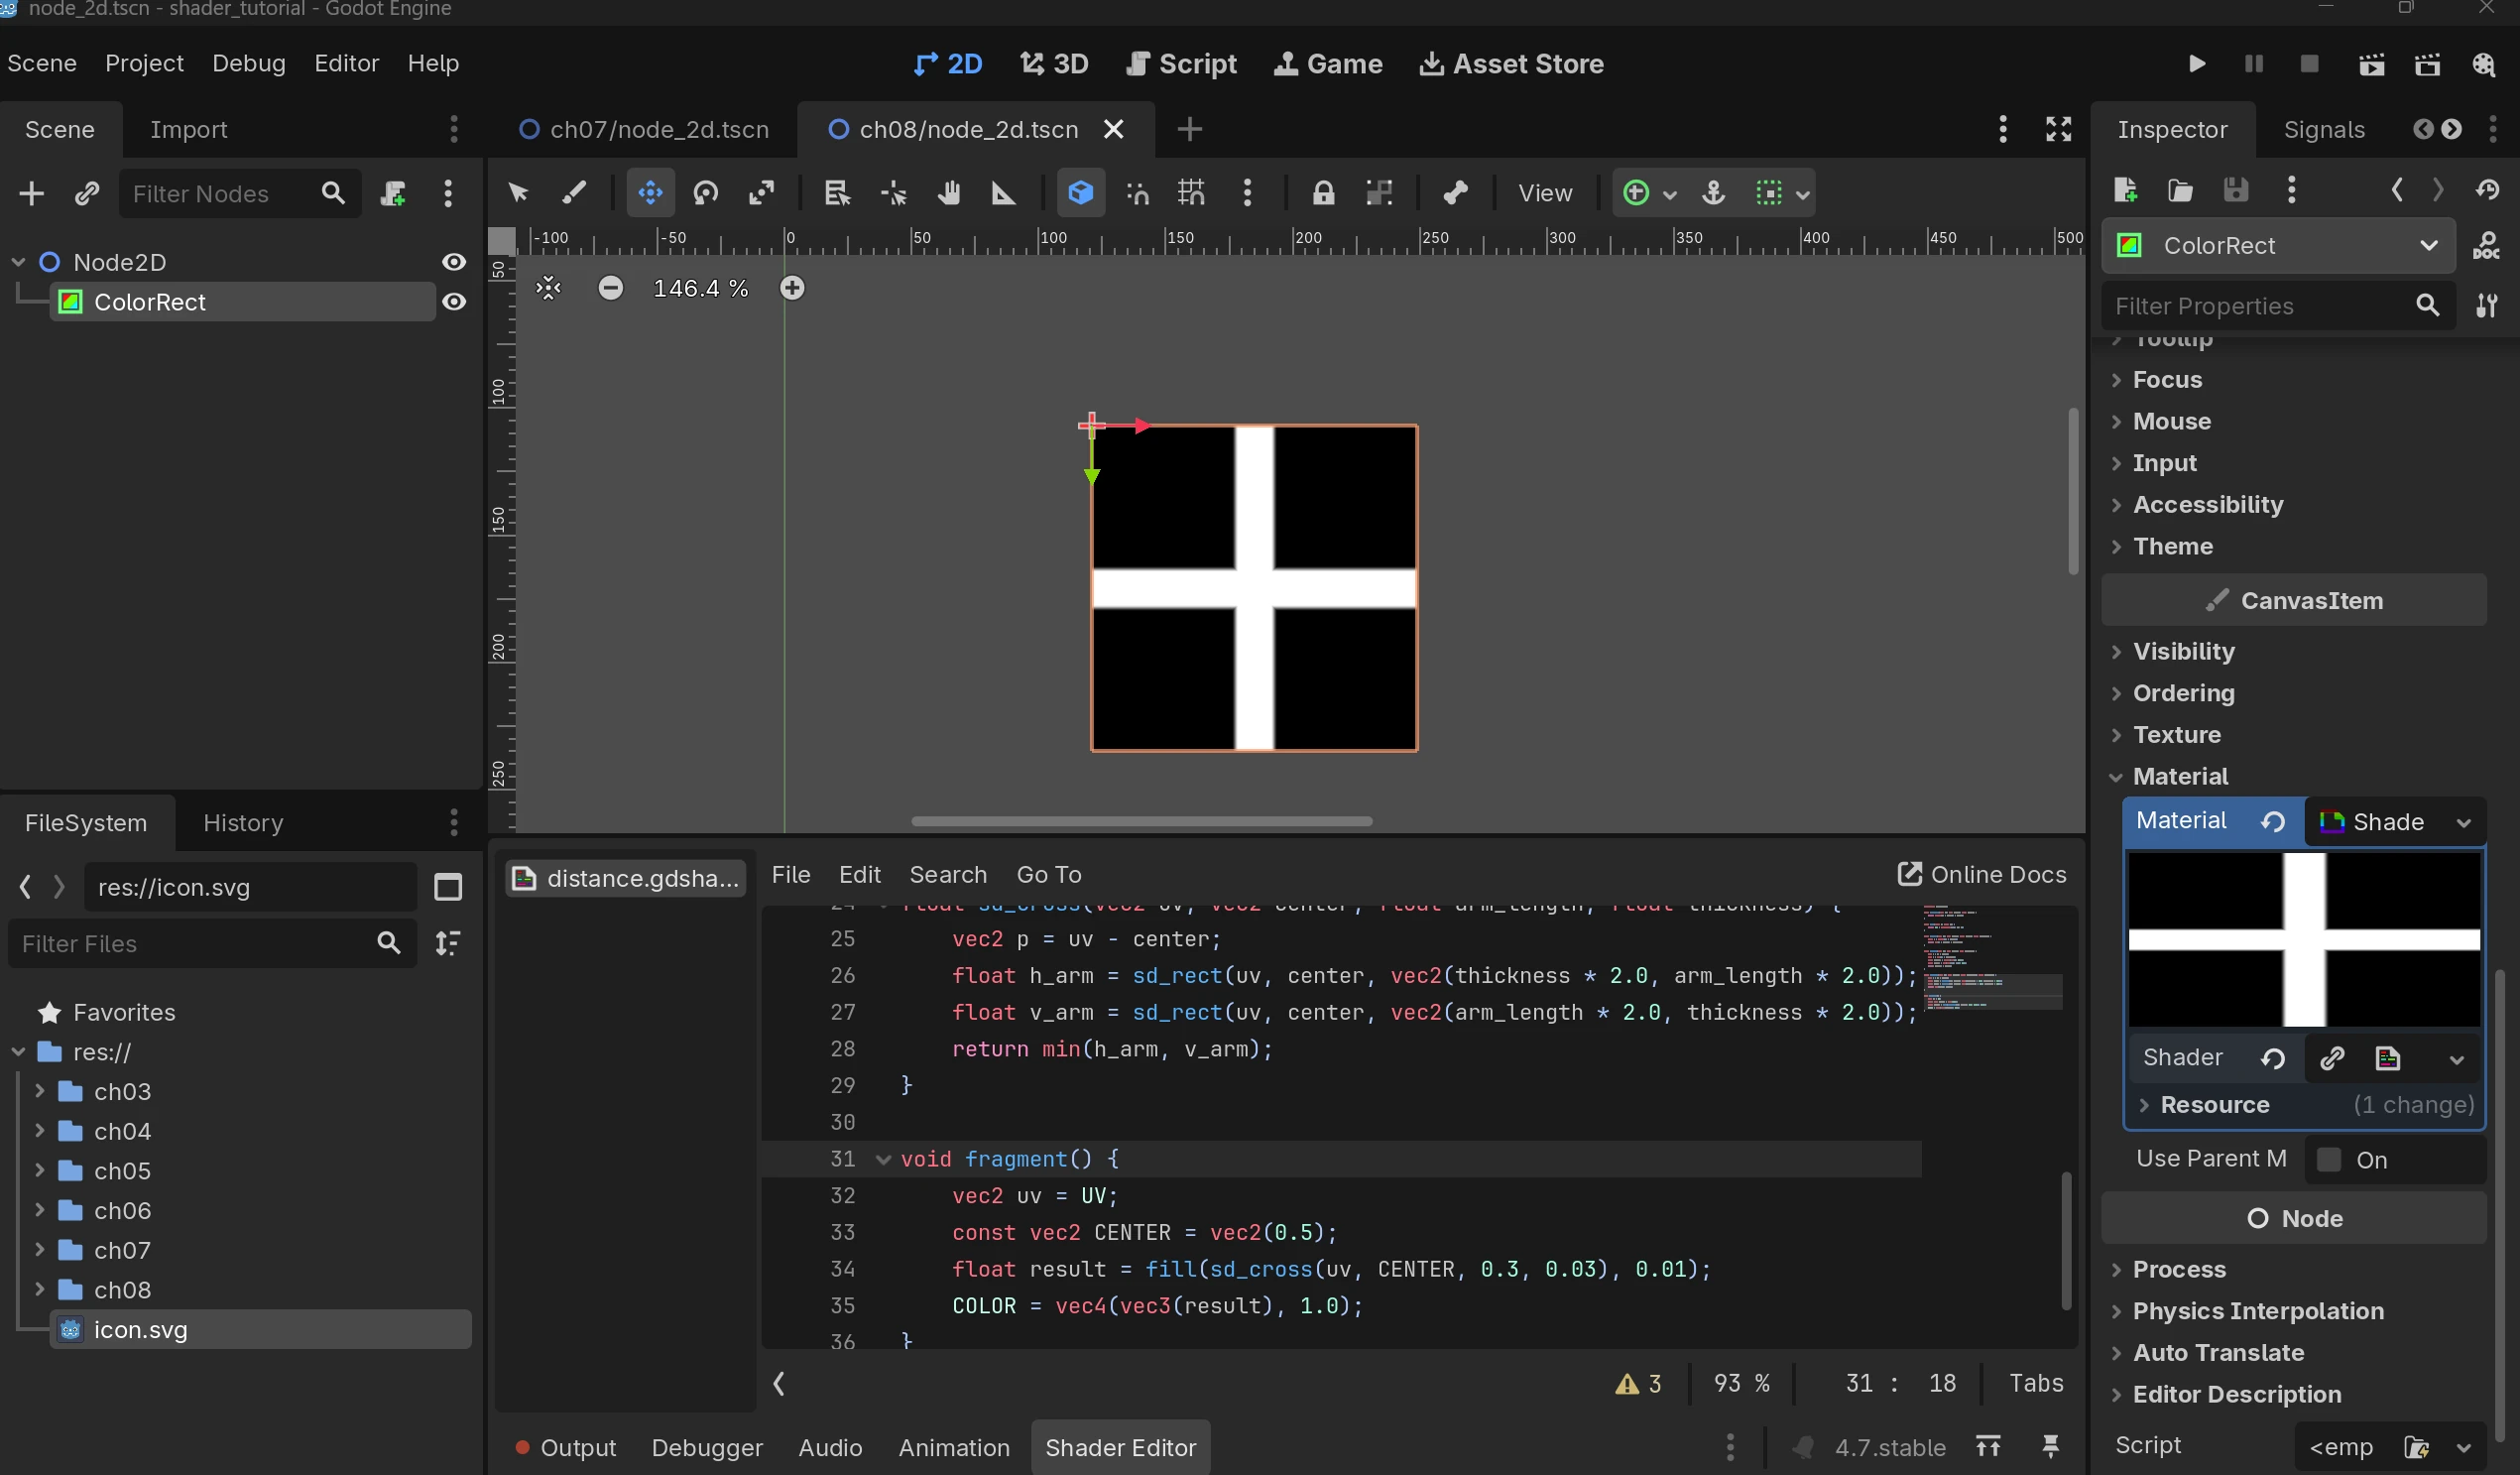Toggle the pivot point edit tool

(893, 193)
